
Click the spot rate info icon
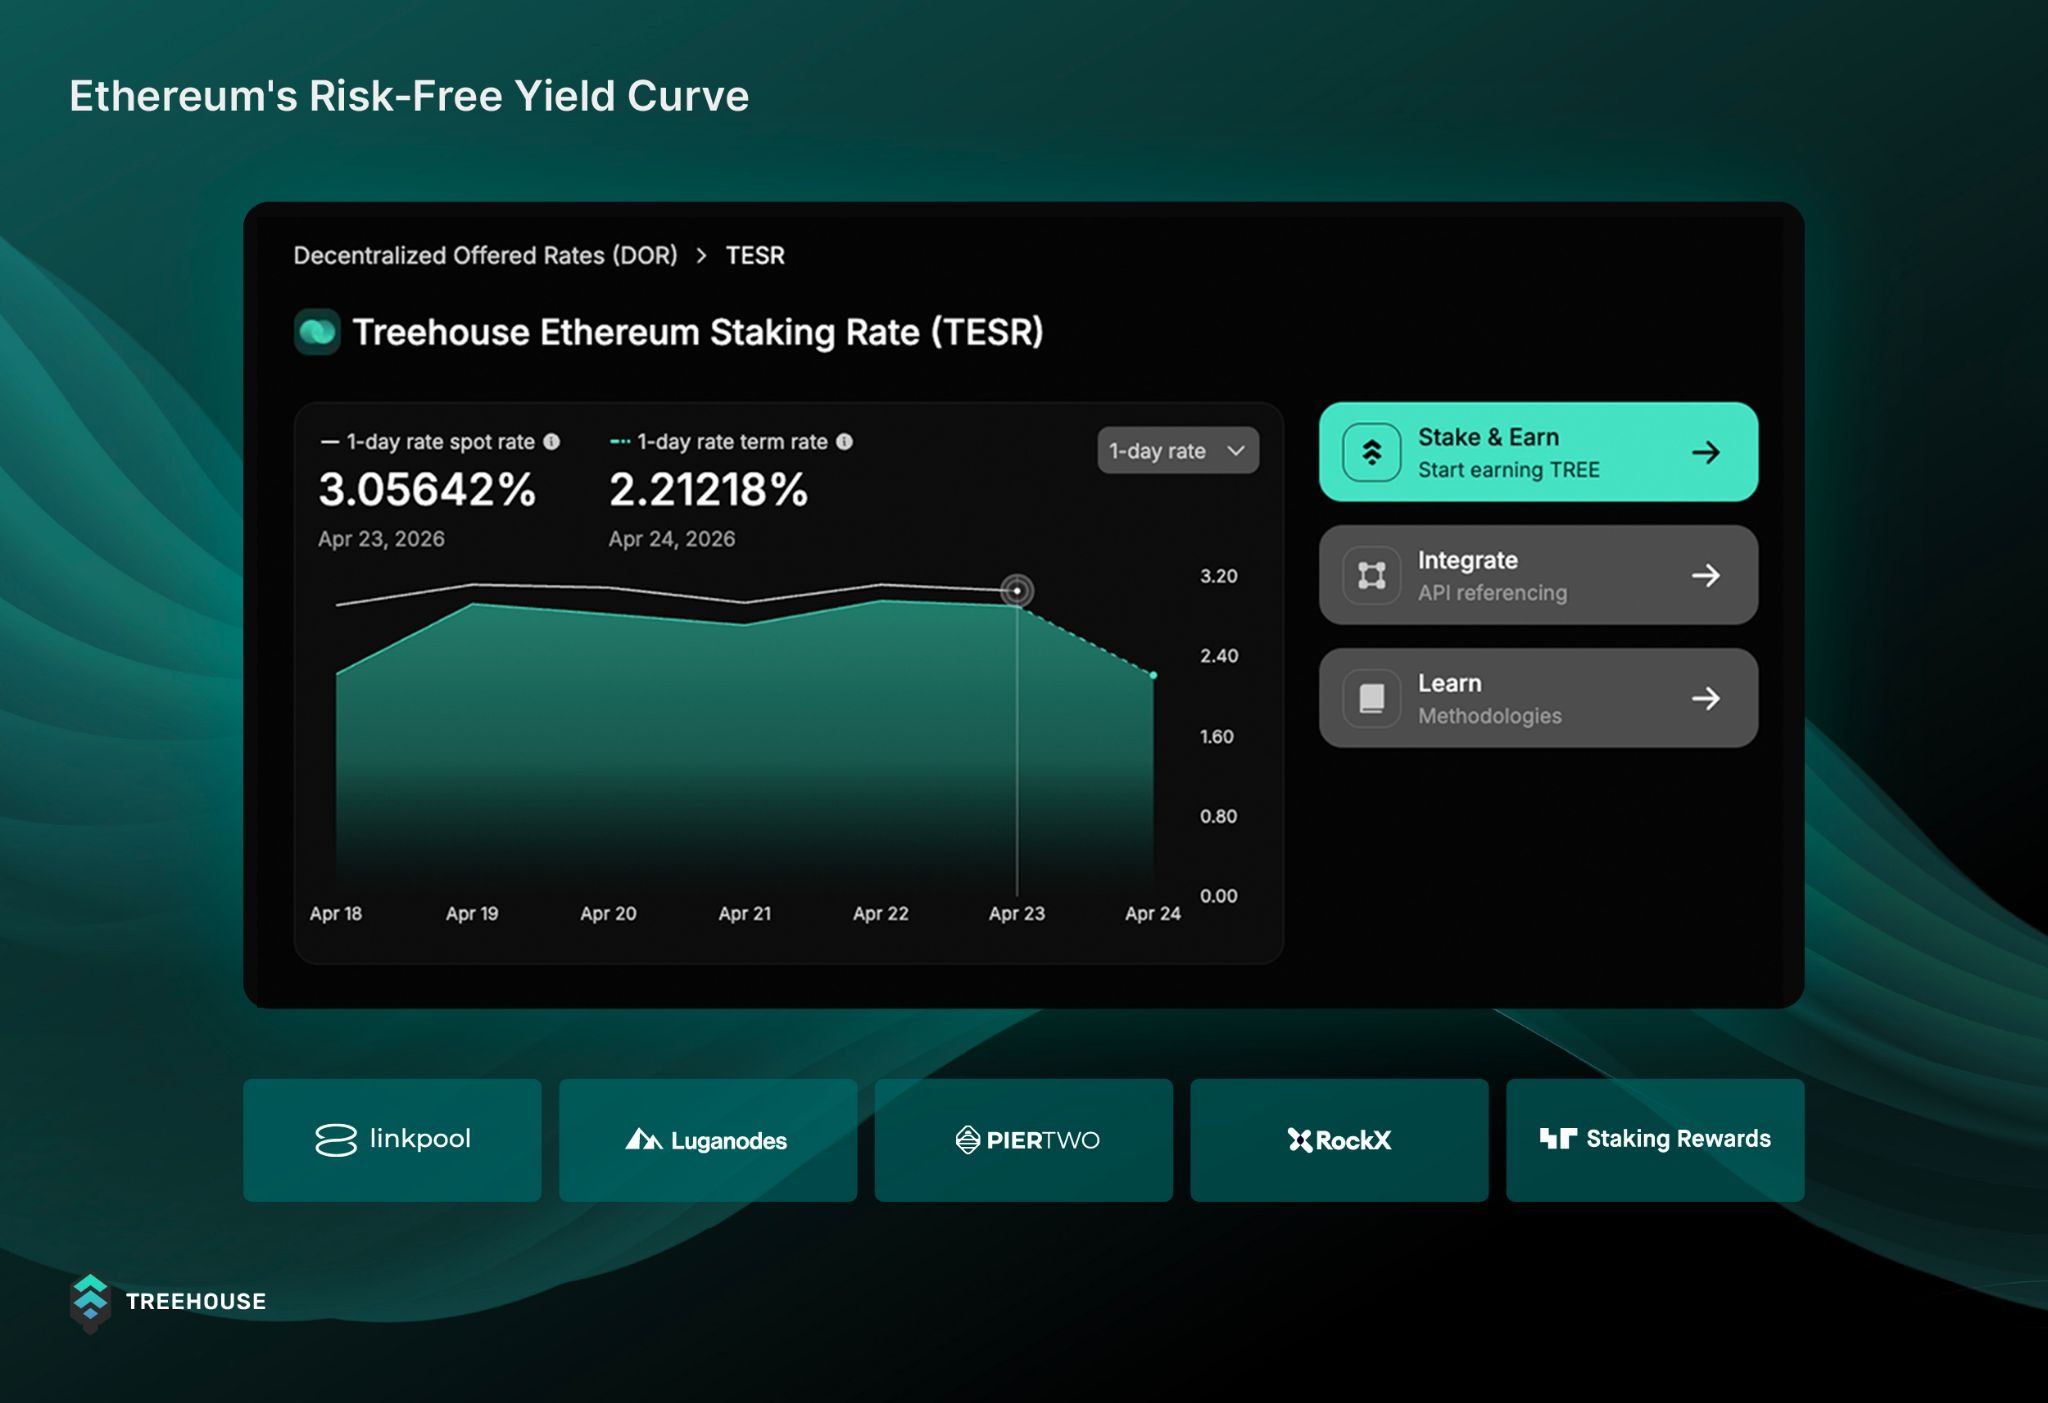pos(551,441)
